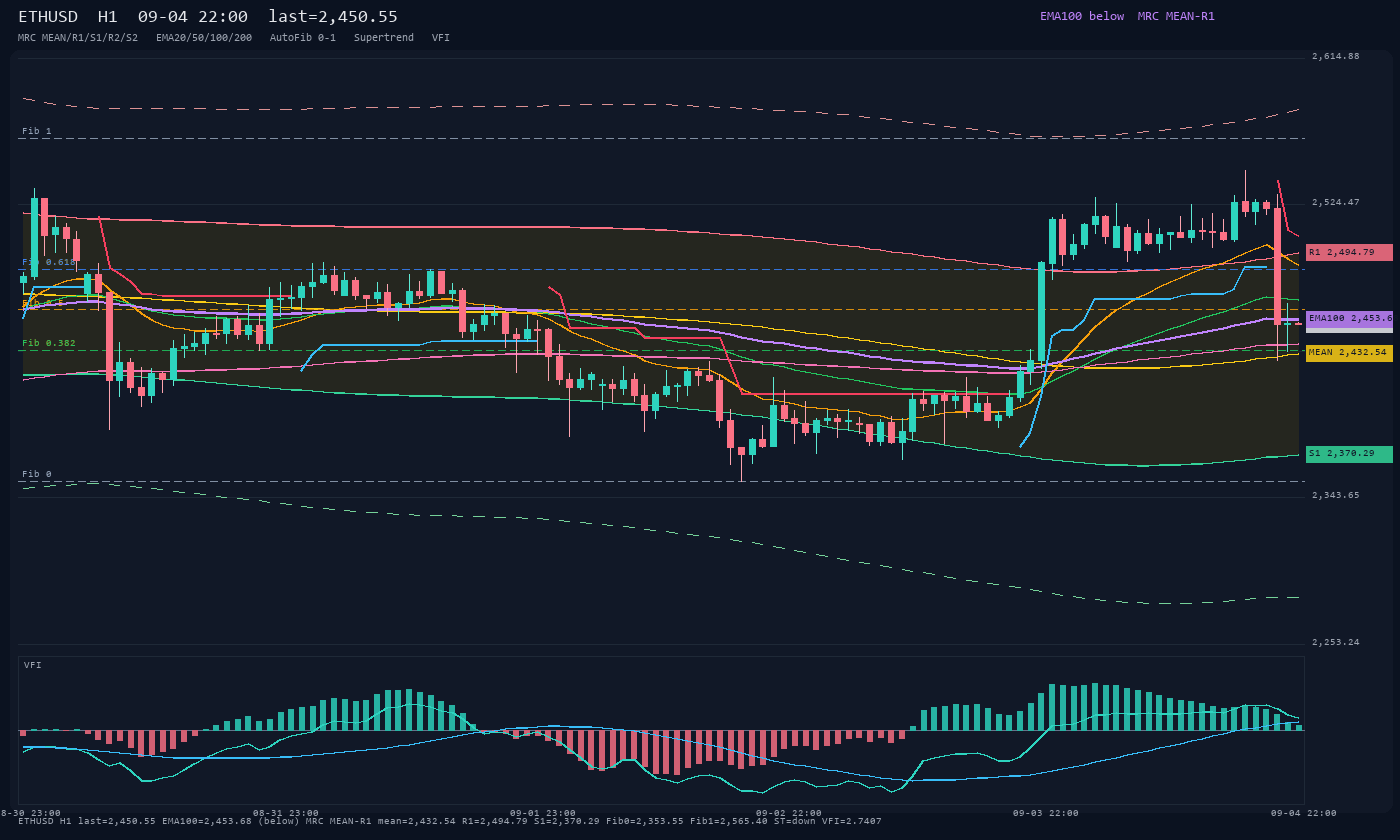Select the Supertrend legend entry
1400x840 pixels.
384,37
